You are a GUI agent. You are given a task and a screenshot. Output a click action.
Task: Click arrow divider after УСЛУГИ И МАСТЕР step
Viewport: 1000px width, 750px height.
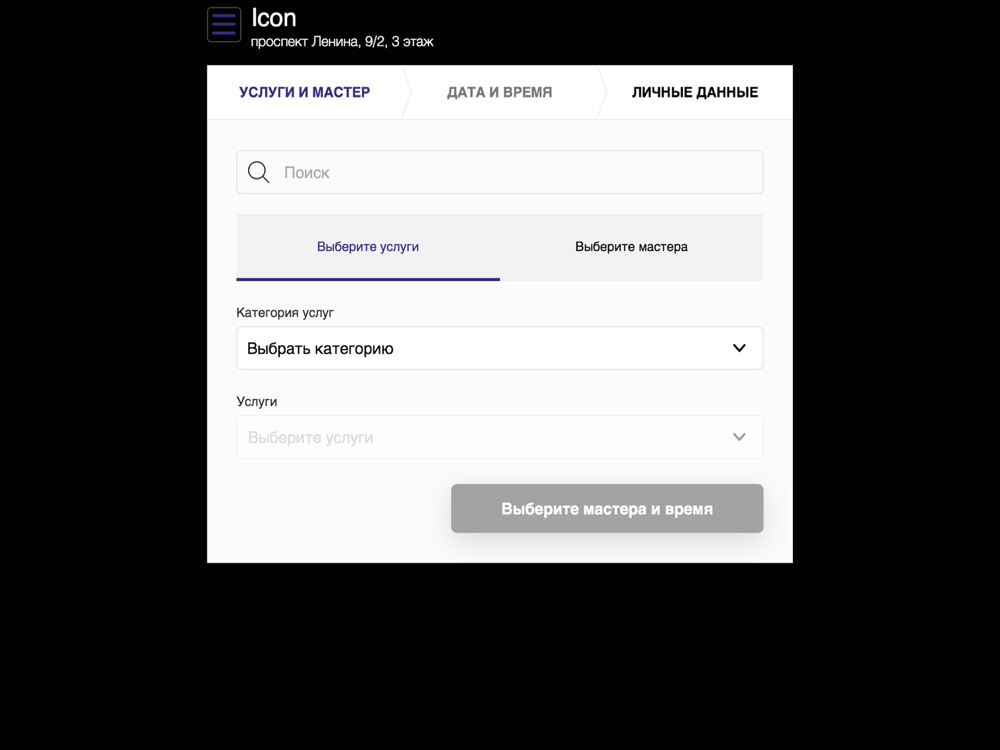407,92
